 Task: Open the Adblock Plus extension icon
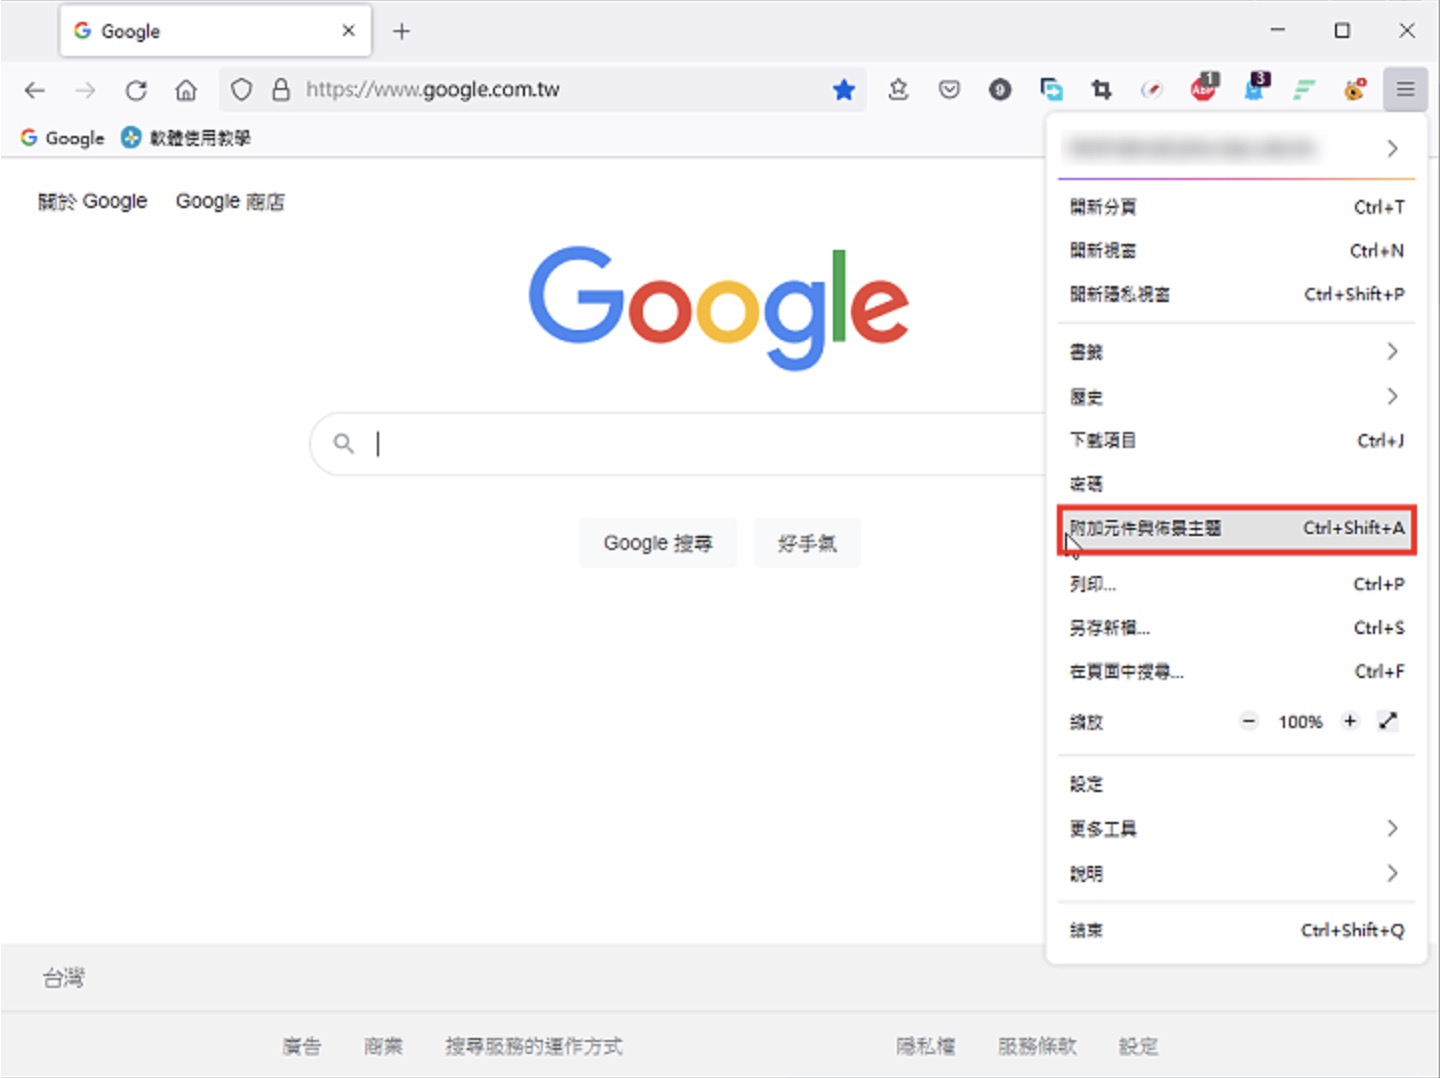tap(1204, 87)
